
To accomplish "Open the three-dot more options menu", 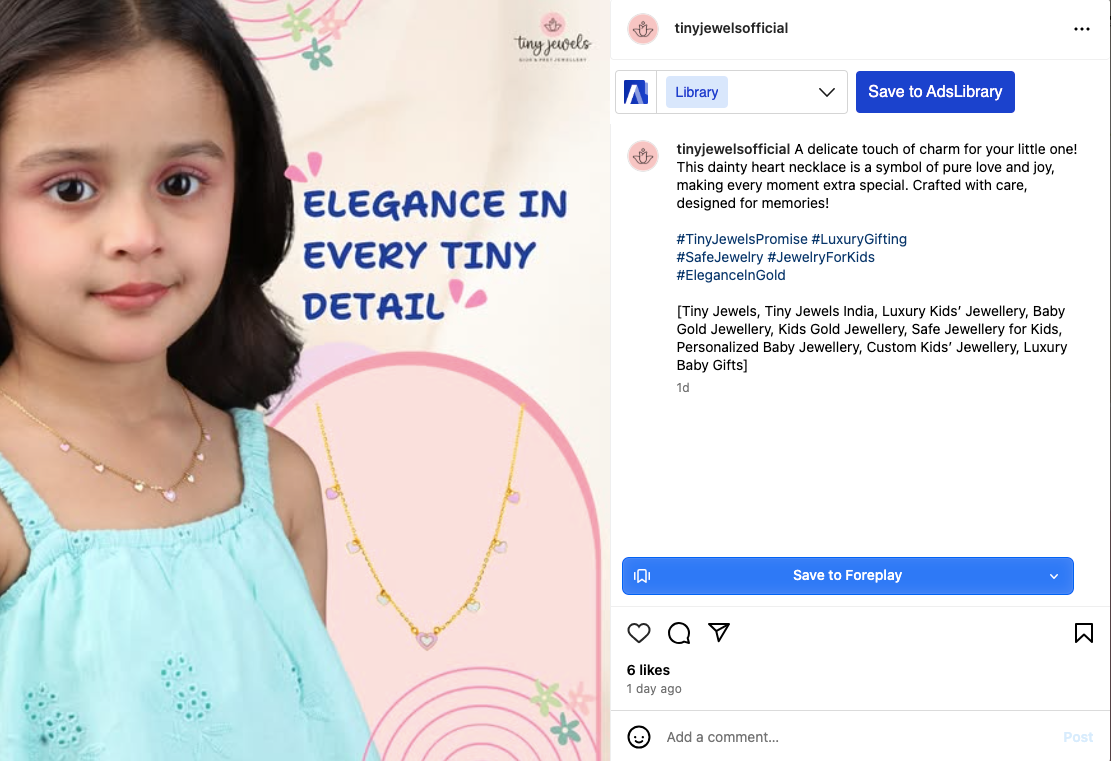I will click(1082, 29).
